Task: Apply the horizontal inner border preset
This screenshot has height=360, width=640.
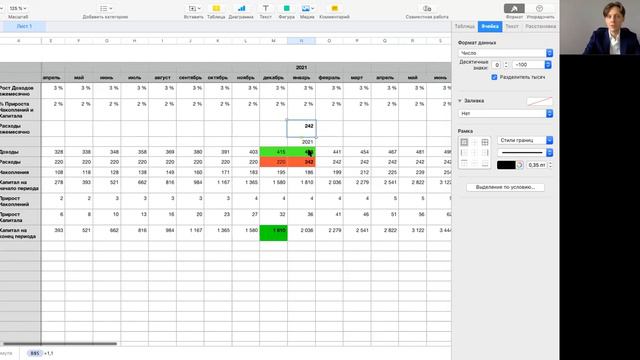Action: pos(474,163)
